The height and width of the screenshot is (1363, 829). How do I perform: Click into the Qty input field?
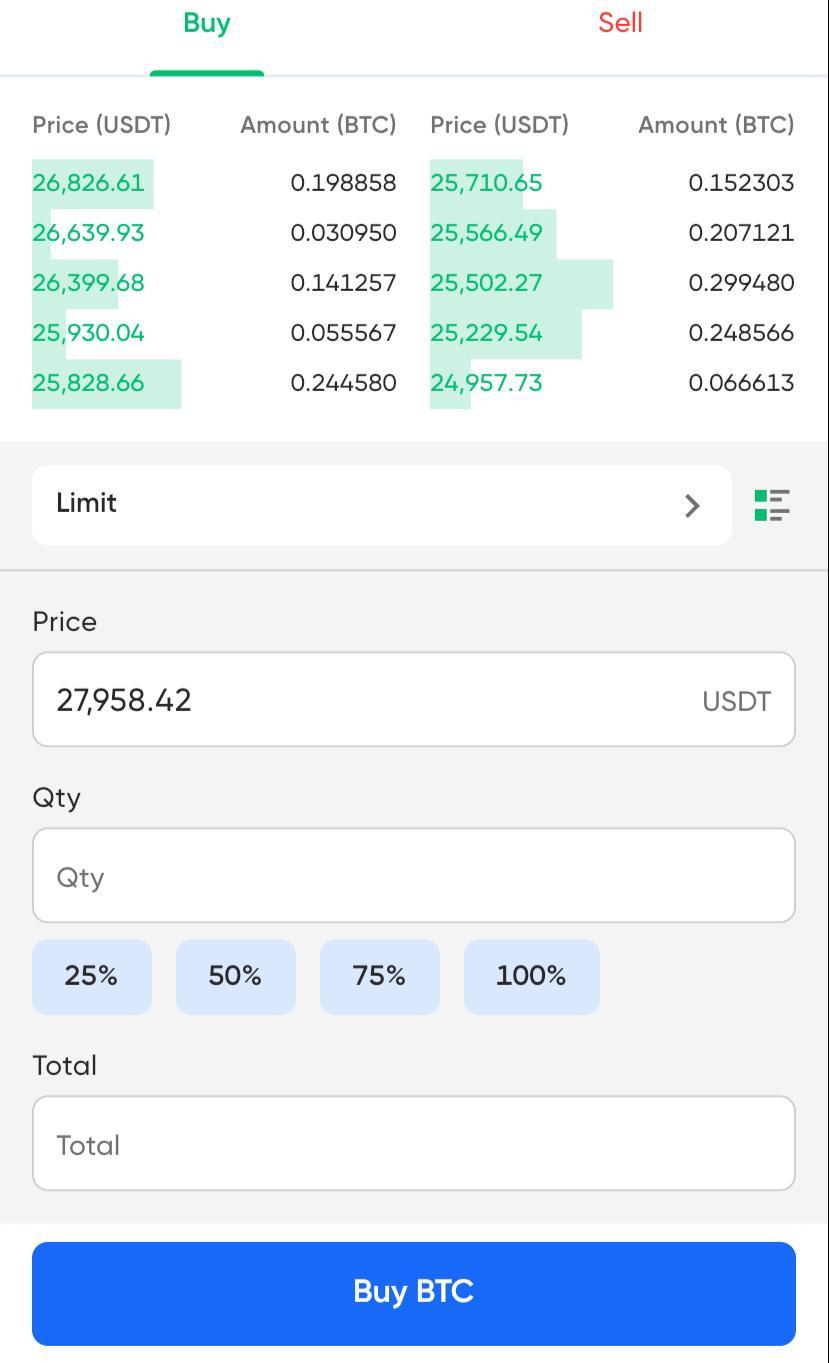413,876
